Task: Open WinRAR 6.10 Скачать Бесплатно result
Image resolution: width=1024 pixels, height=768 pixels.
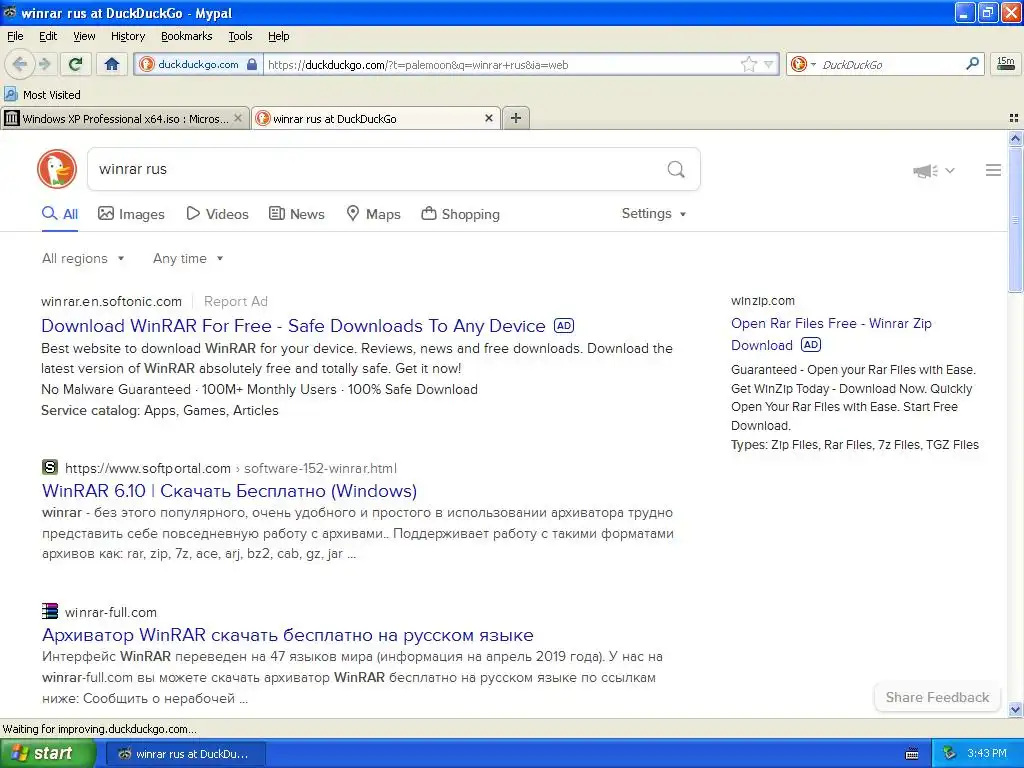Action: (x=229, y=490)
